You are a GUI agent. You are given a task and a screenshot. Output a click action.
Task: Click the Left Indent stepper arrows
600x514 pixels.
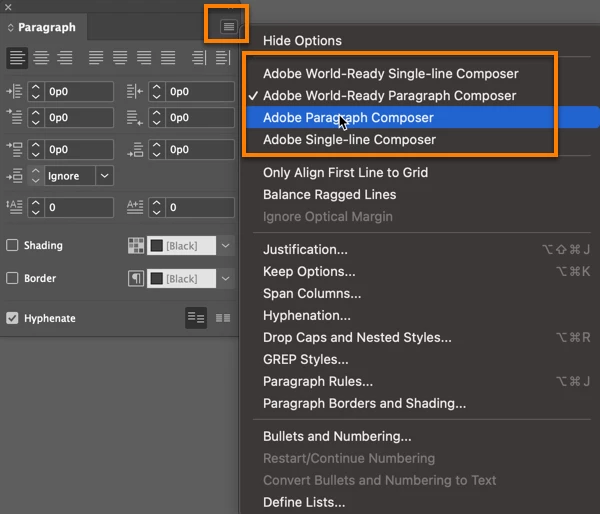click(36, 91)
